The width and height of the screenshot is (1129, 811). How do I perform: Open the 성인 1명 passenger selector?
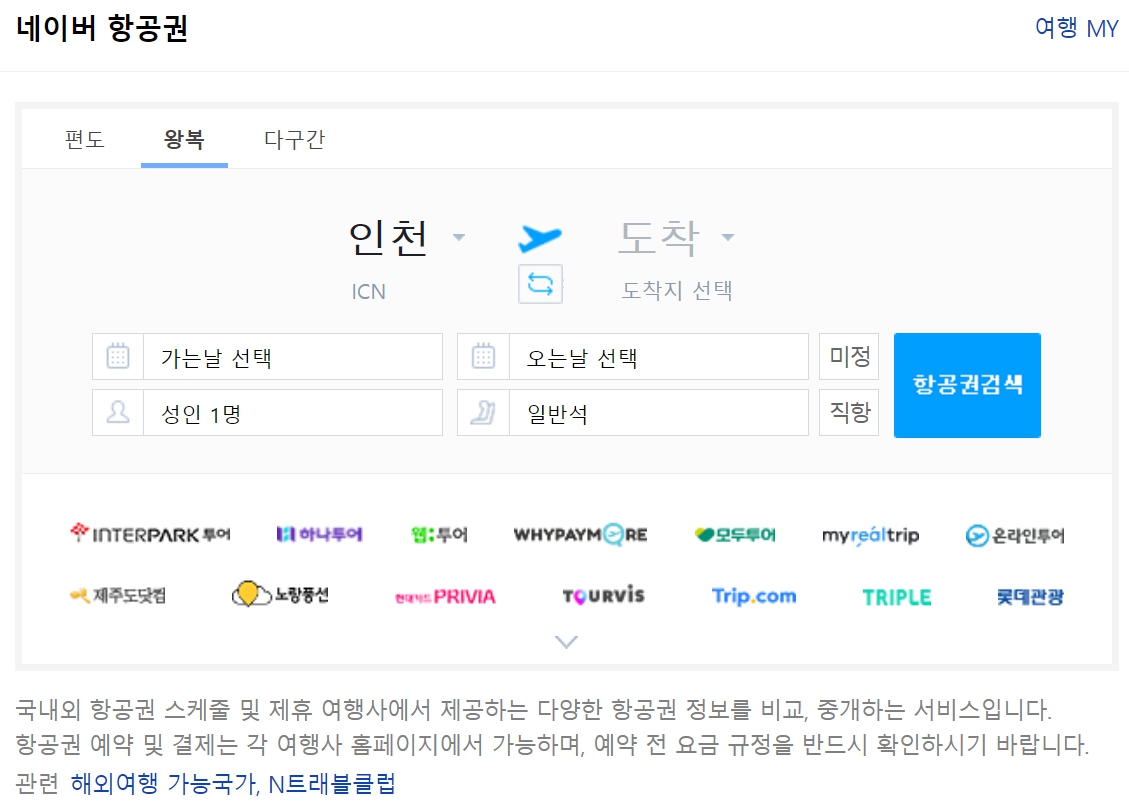tap(267, 413)
